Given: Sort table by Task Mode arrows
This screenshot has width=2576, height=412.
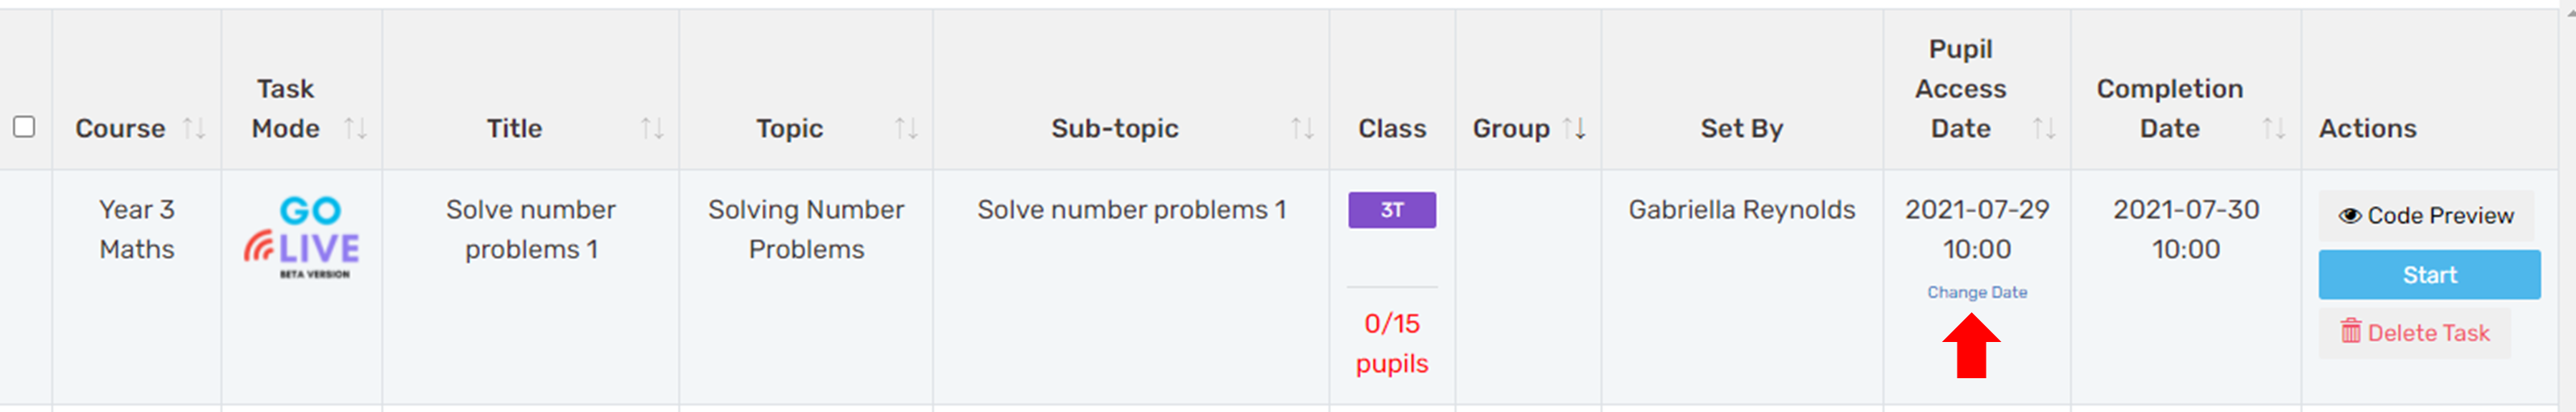Looking at the screenshot, I should point(355,128).
